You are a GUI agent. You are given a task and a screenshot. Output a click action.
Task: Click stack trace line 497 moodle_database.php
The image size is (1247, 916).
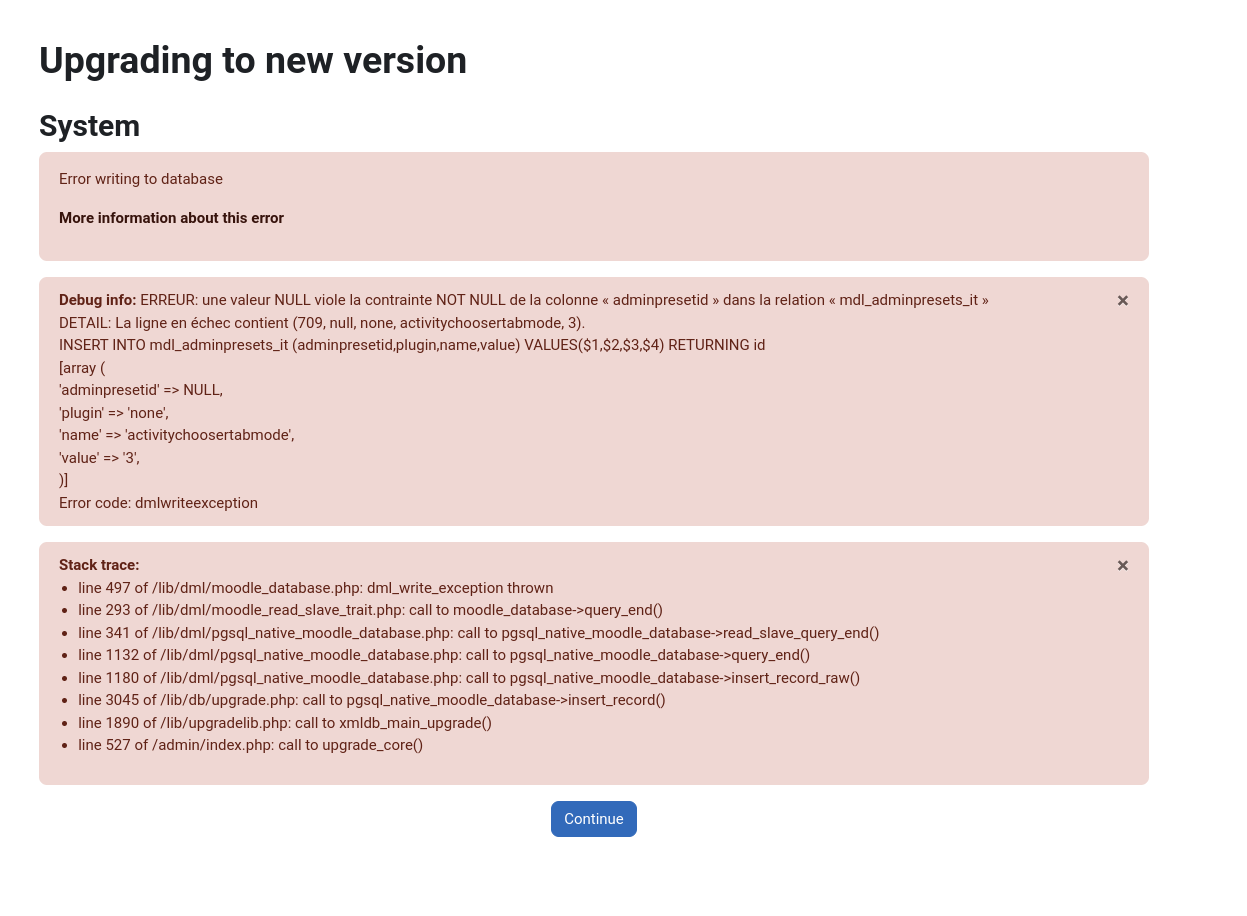point(316,588)
